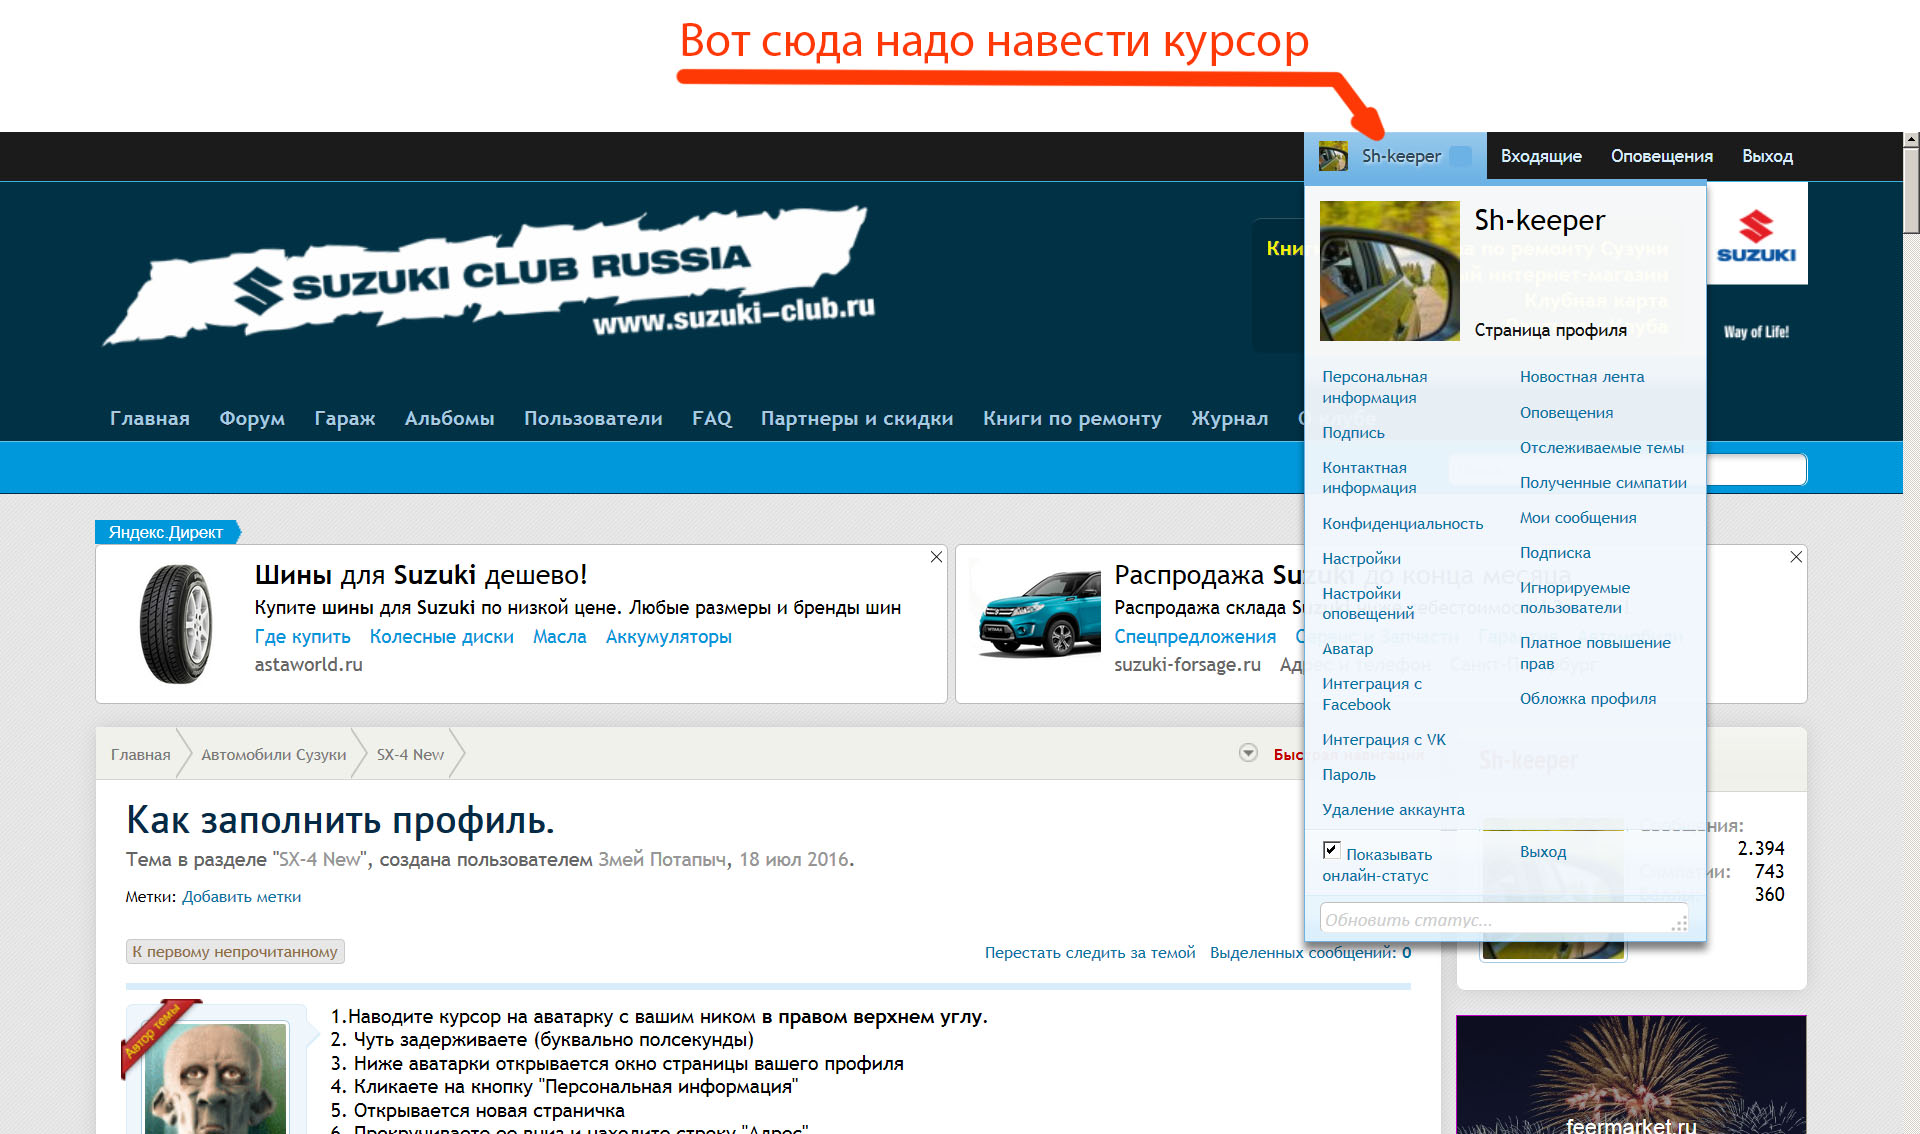Open Настройки in account popup
This screenshot has width=1920, height=1134.
(1361, 558)
